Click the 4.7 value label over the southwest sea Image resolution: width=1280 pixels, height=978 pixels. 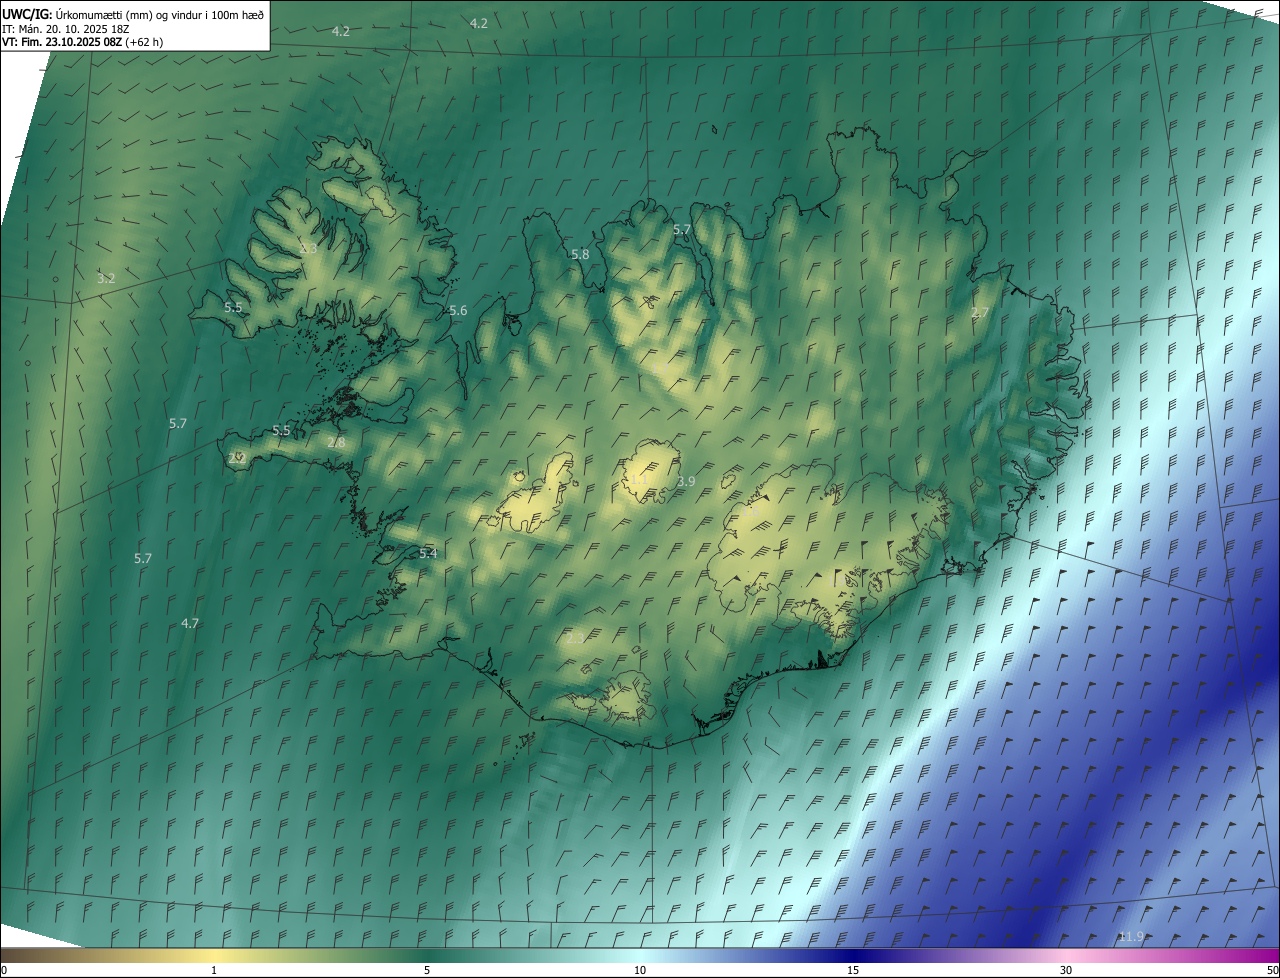coord(190,624)
